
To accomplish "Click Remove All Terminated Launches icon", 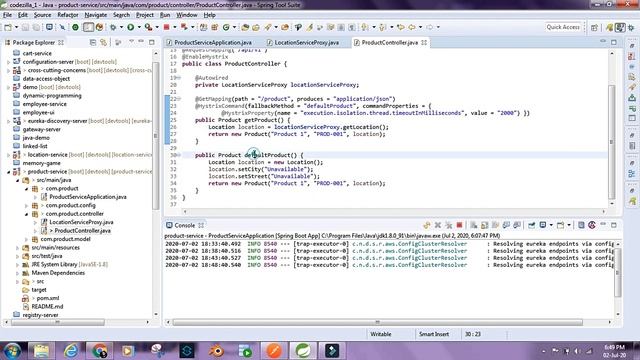I will click(x=449, y=225).
